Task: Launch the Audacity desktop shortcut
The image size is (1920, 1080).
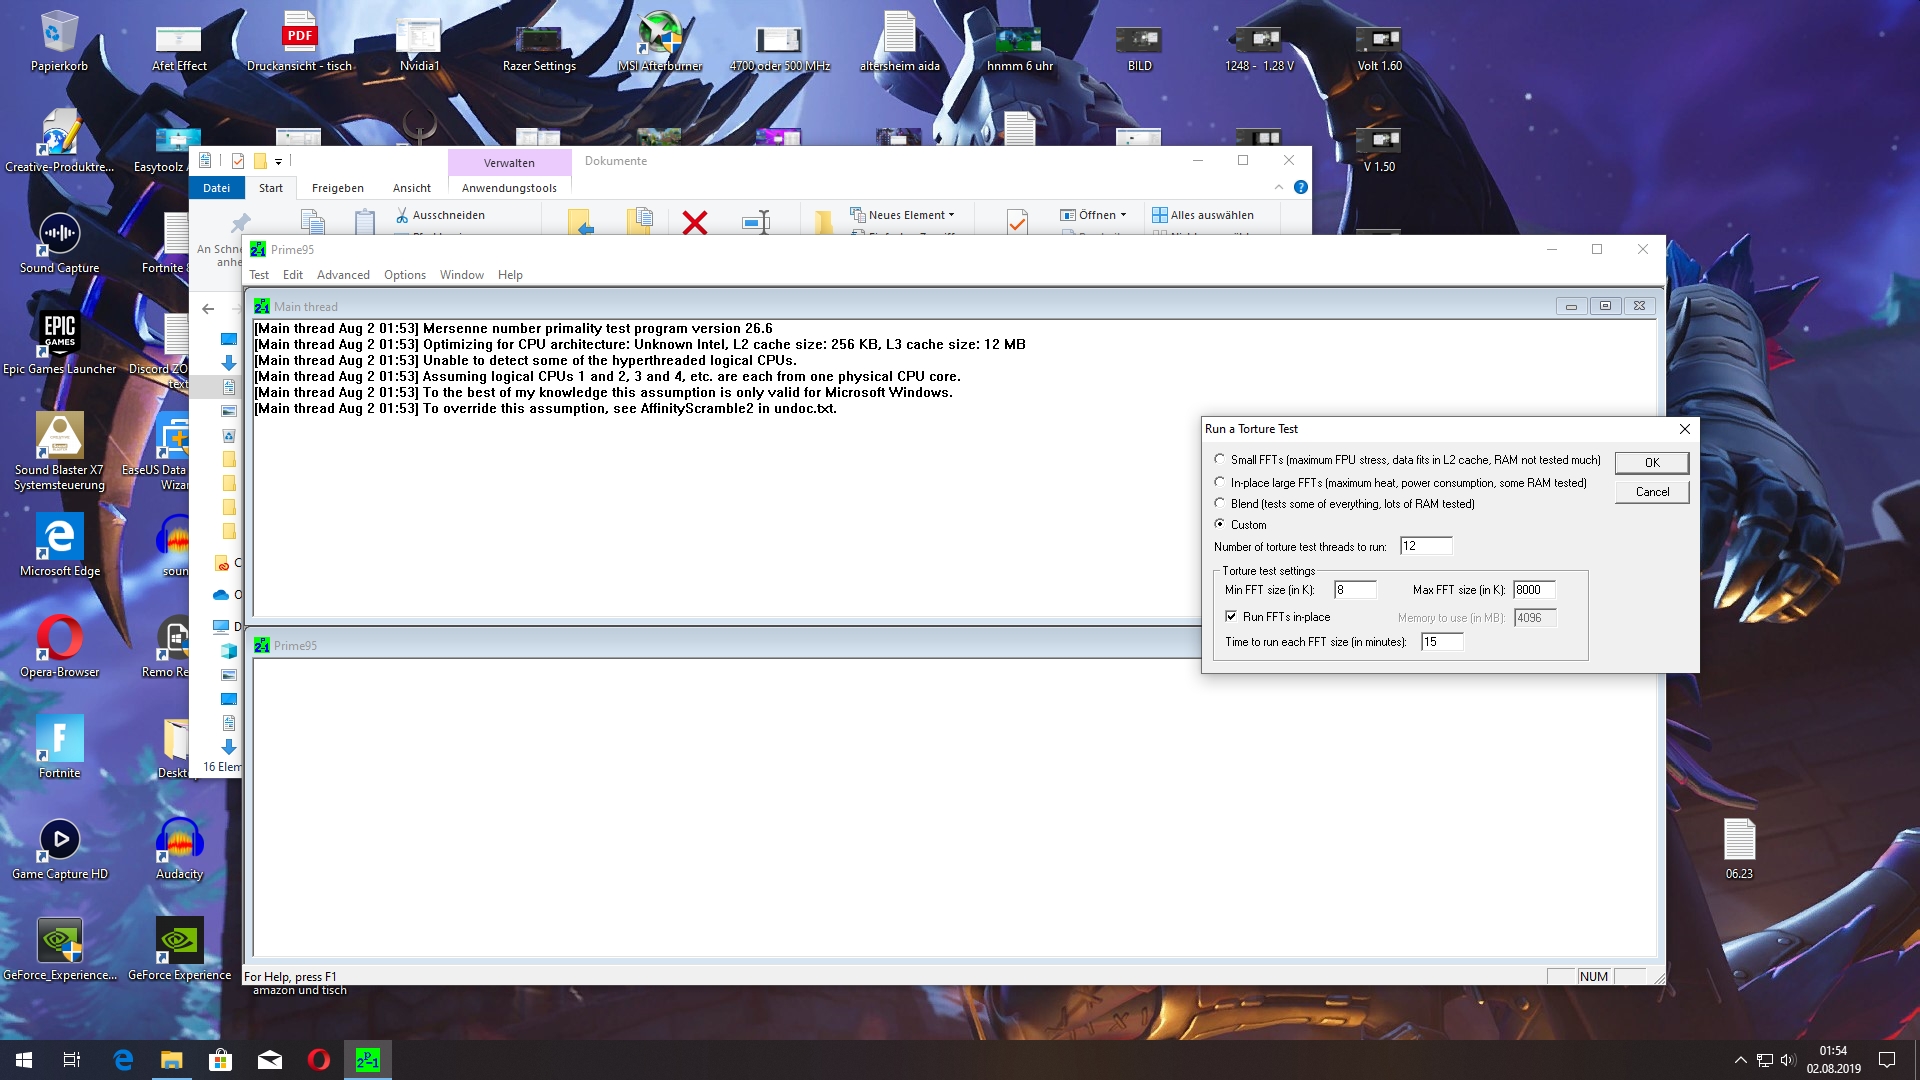Action: point(179,848)
